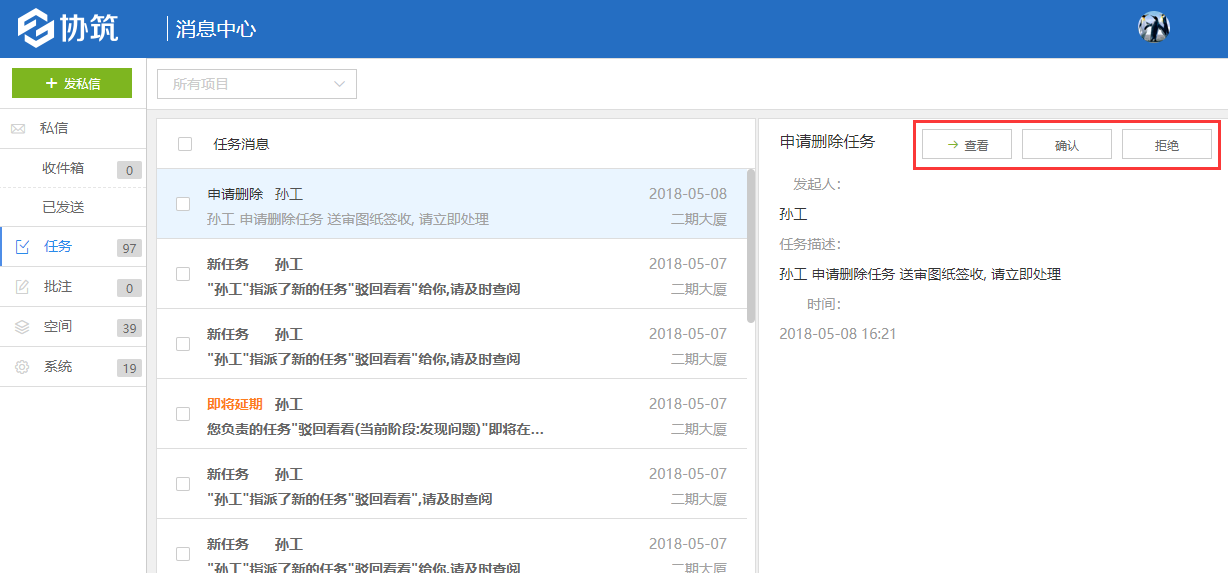Open the 即将延期 task message
The height and width of the screenshot is (573, 1228).
point(400,415)
